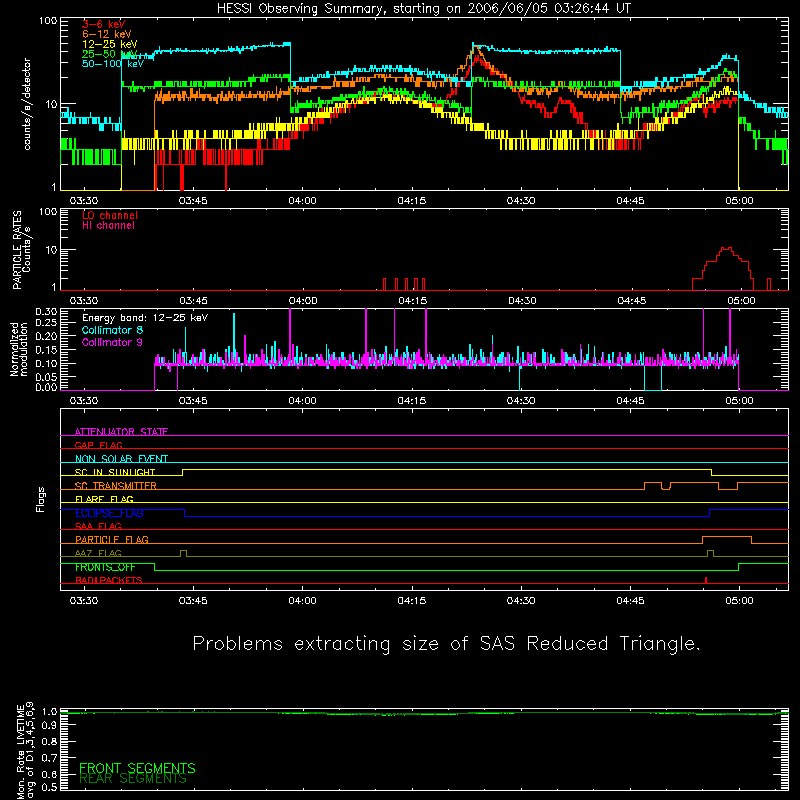
Task: Click the yellow 12-25 keV legend label
Action: coord(110,44)
